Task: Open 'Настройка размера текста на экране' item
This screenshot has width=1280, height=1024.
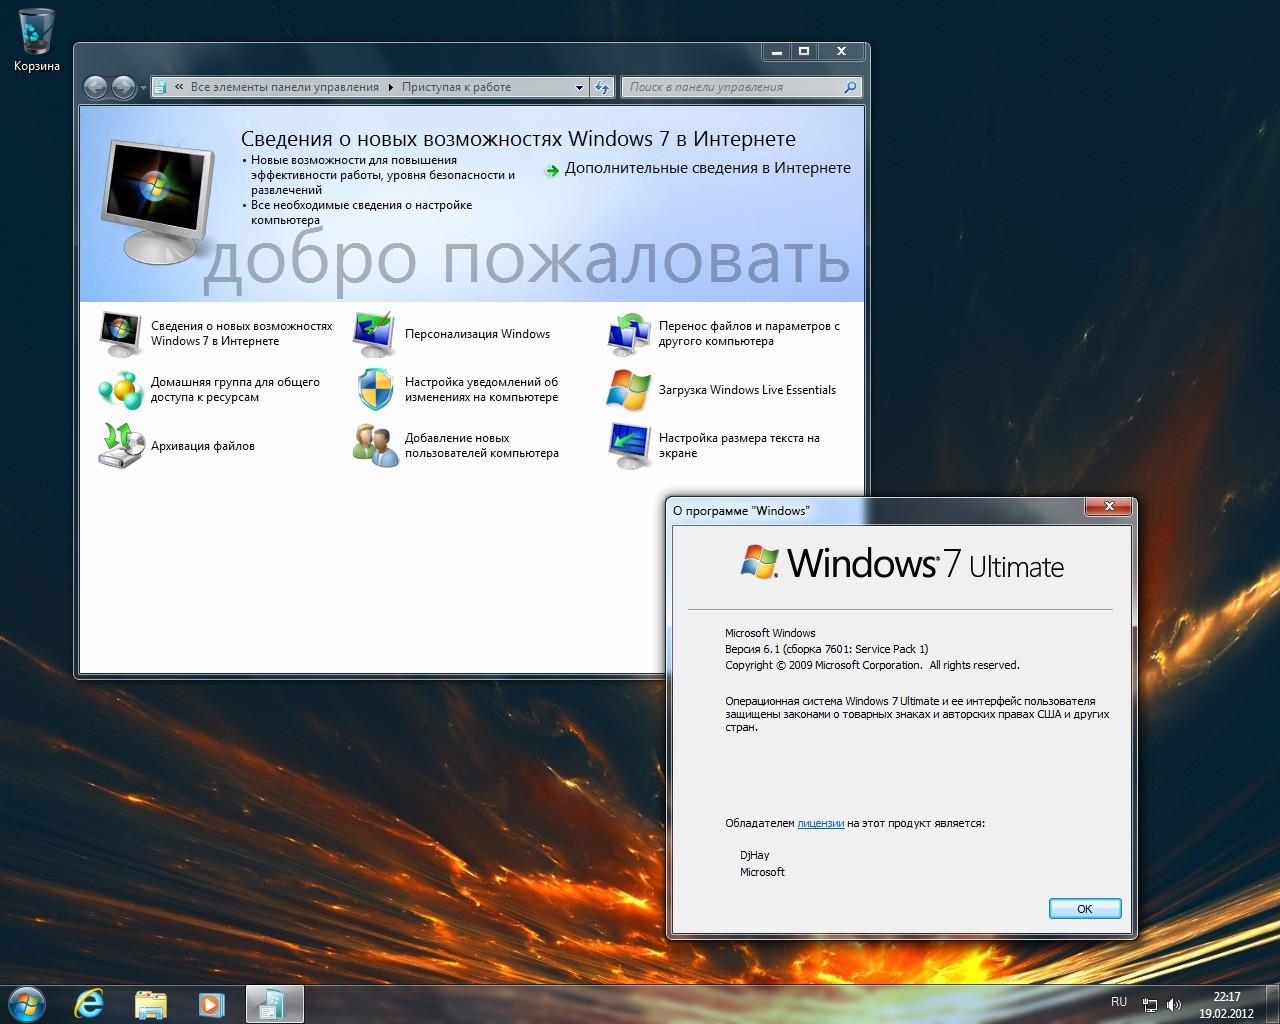Action: pos(739,446)
